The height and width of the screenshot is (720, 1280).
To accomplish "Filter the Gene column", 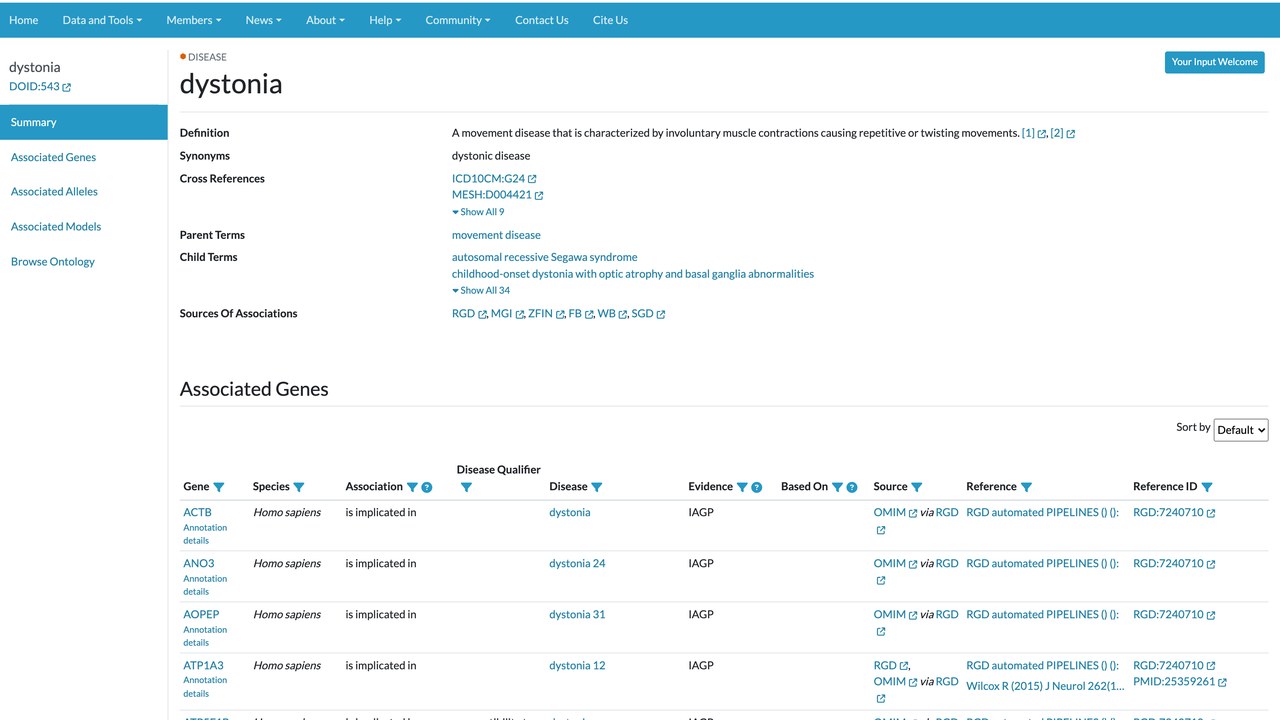I will click(x=219, y=487).
